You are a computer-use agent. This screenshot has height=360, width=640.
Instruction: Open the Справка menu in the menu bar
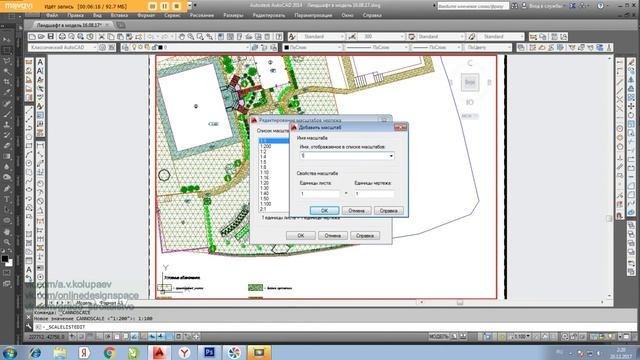point(372,15)
